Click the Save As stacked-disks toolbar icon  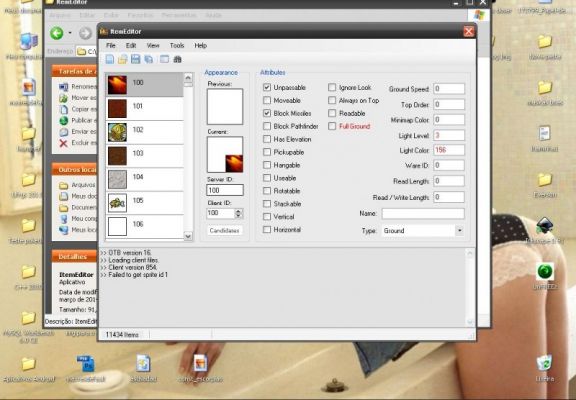149,59
